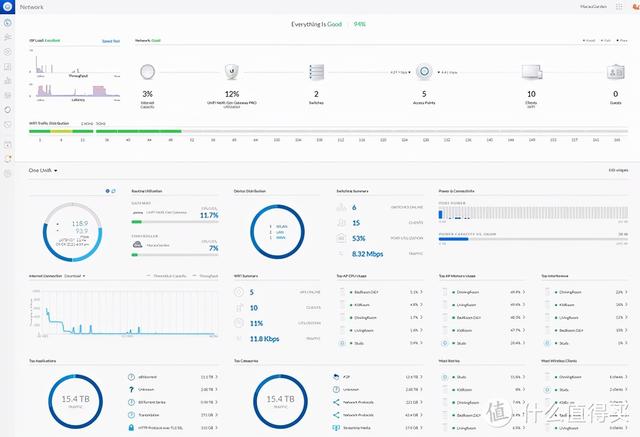Open the Clients device icon

pos(530,72)
